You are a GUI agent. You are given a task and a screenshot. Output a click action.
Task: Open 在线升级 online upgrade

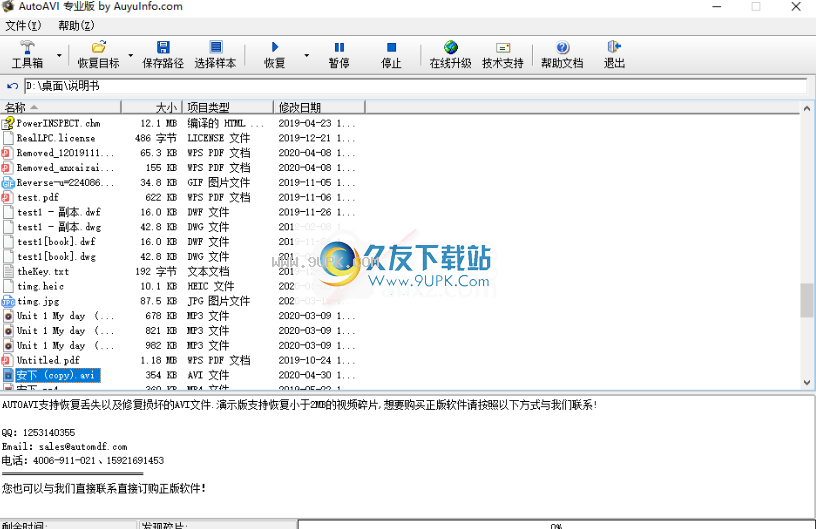(x=451, y=55)
